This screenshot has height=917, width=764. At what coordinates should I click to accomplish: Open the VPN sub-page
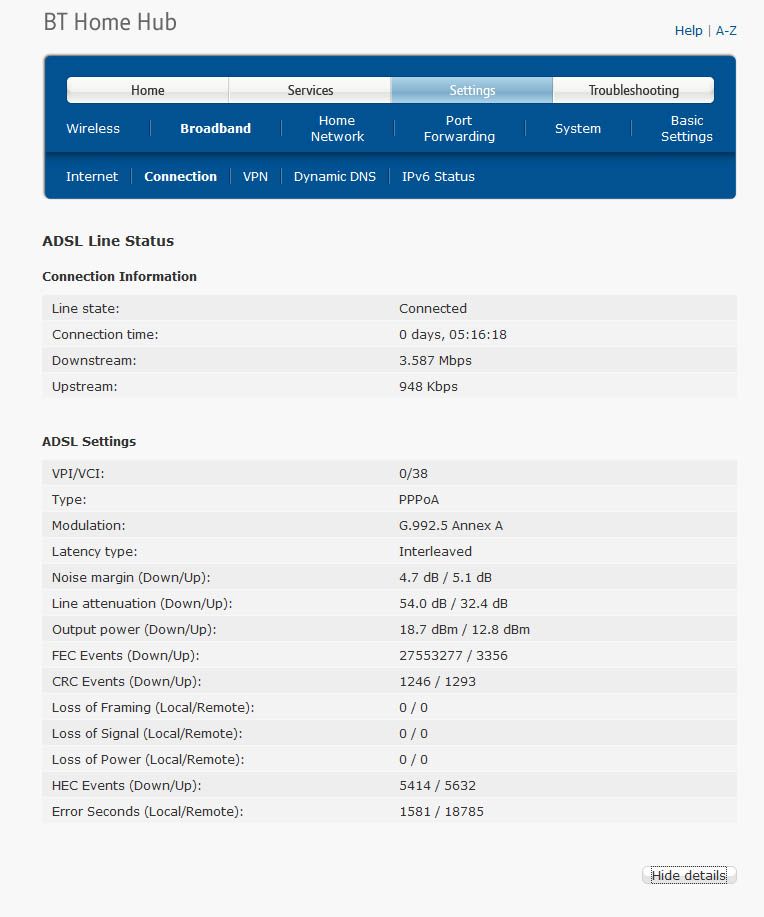(255, 177)
